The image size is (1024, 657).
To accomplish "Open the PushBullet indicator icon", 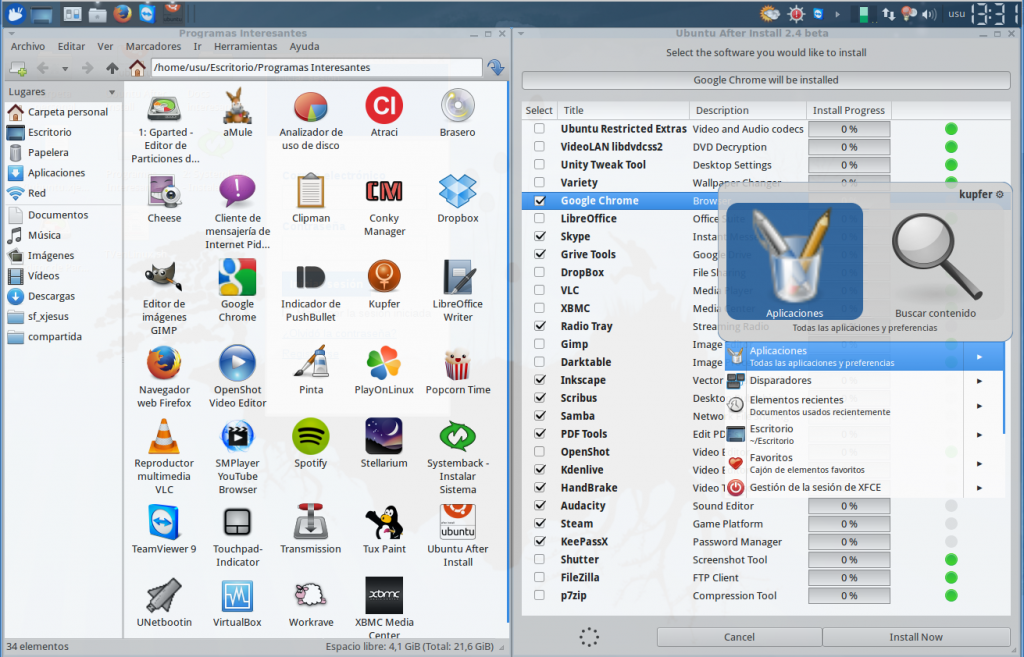I will pyautogui.click(x=310, y=277).
